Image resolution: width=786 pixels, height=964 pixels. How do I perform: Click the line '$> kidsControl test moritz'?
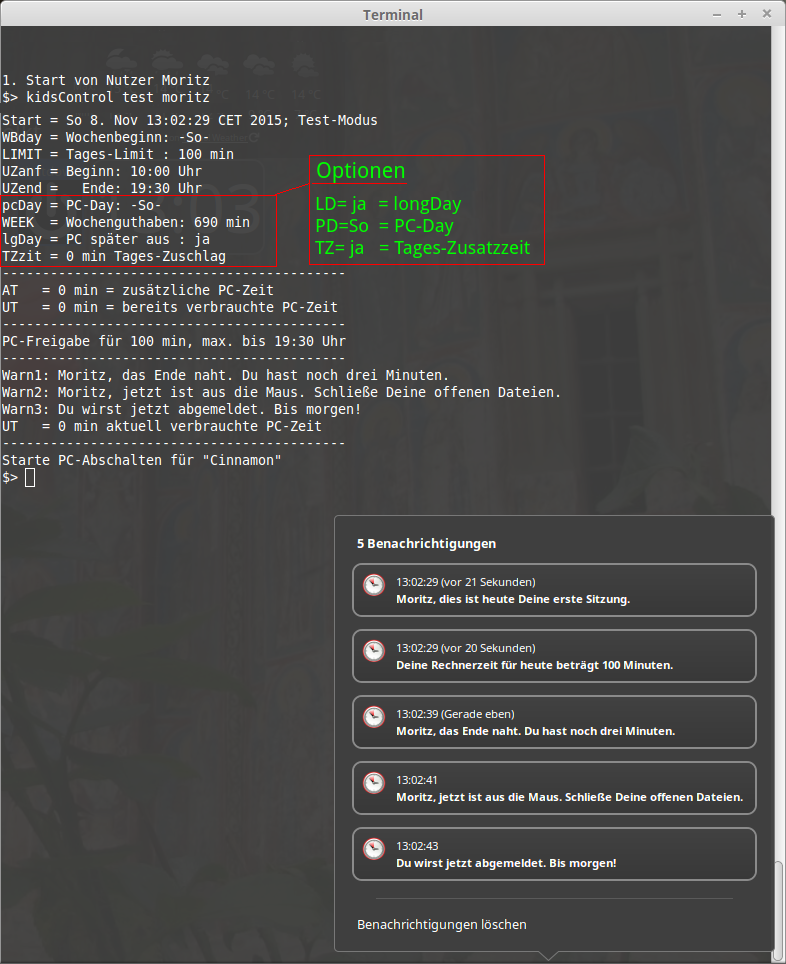click(x=106, y=97)
